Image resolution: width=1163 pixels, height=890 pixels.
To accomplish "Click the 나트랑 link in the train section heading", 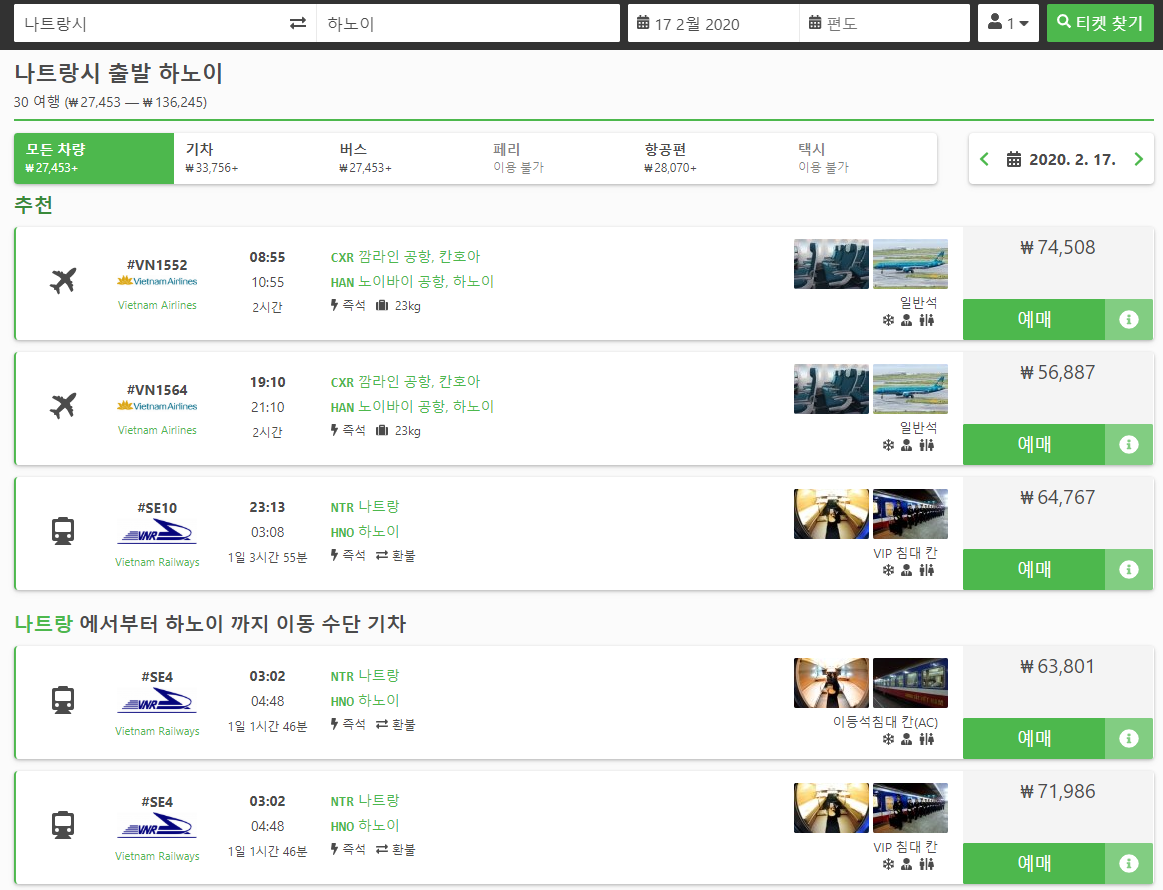I will tap(44, 624).
